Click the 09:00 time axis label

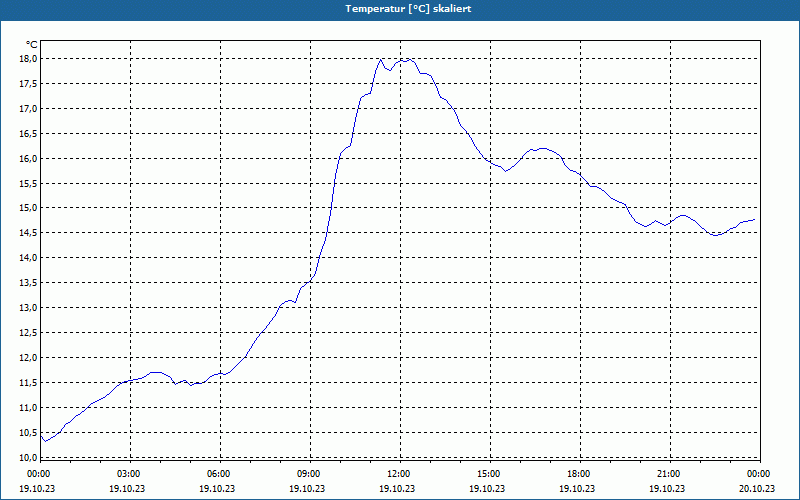(309, 474)
